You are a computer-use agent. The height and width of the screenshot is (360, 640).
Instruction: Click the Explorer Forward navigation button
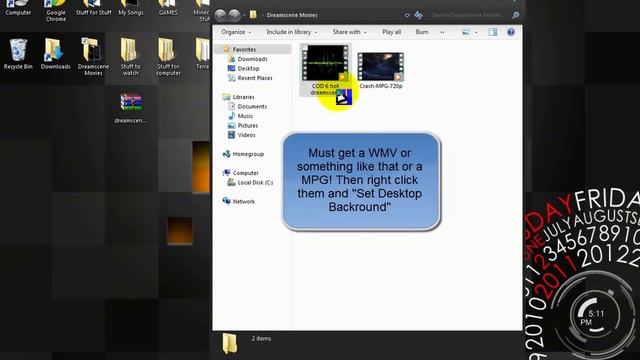click(234, 15)
